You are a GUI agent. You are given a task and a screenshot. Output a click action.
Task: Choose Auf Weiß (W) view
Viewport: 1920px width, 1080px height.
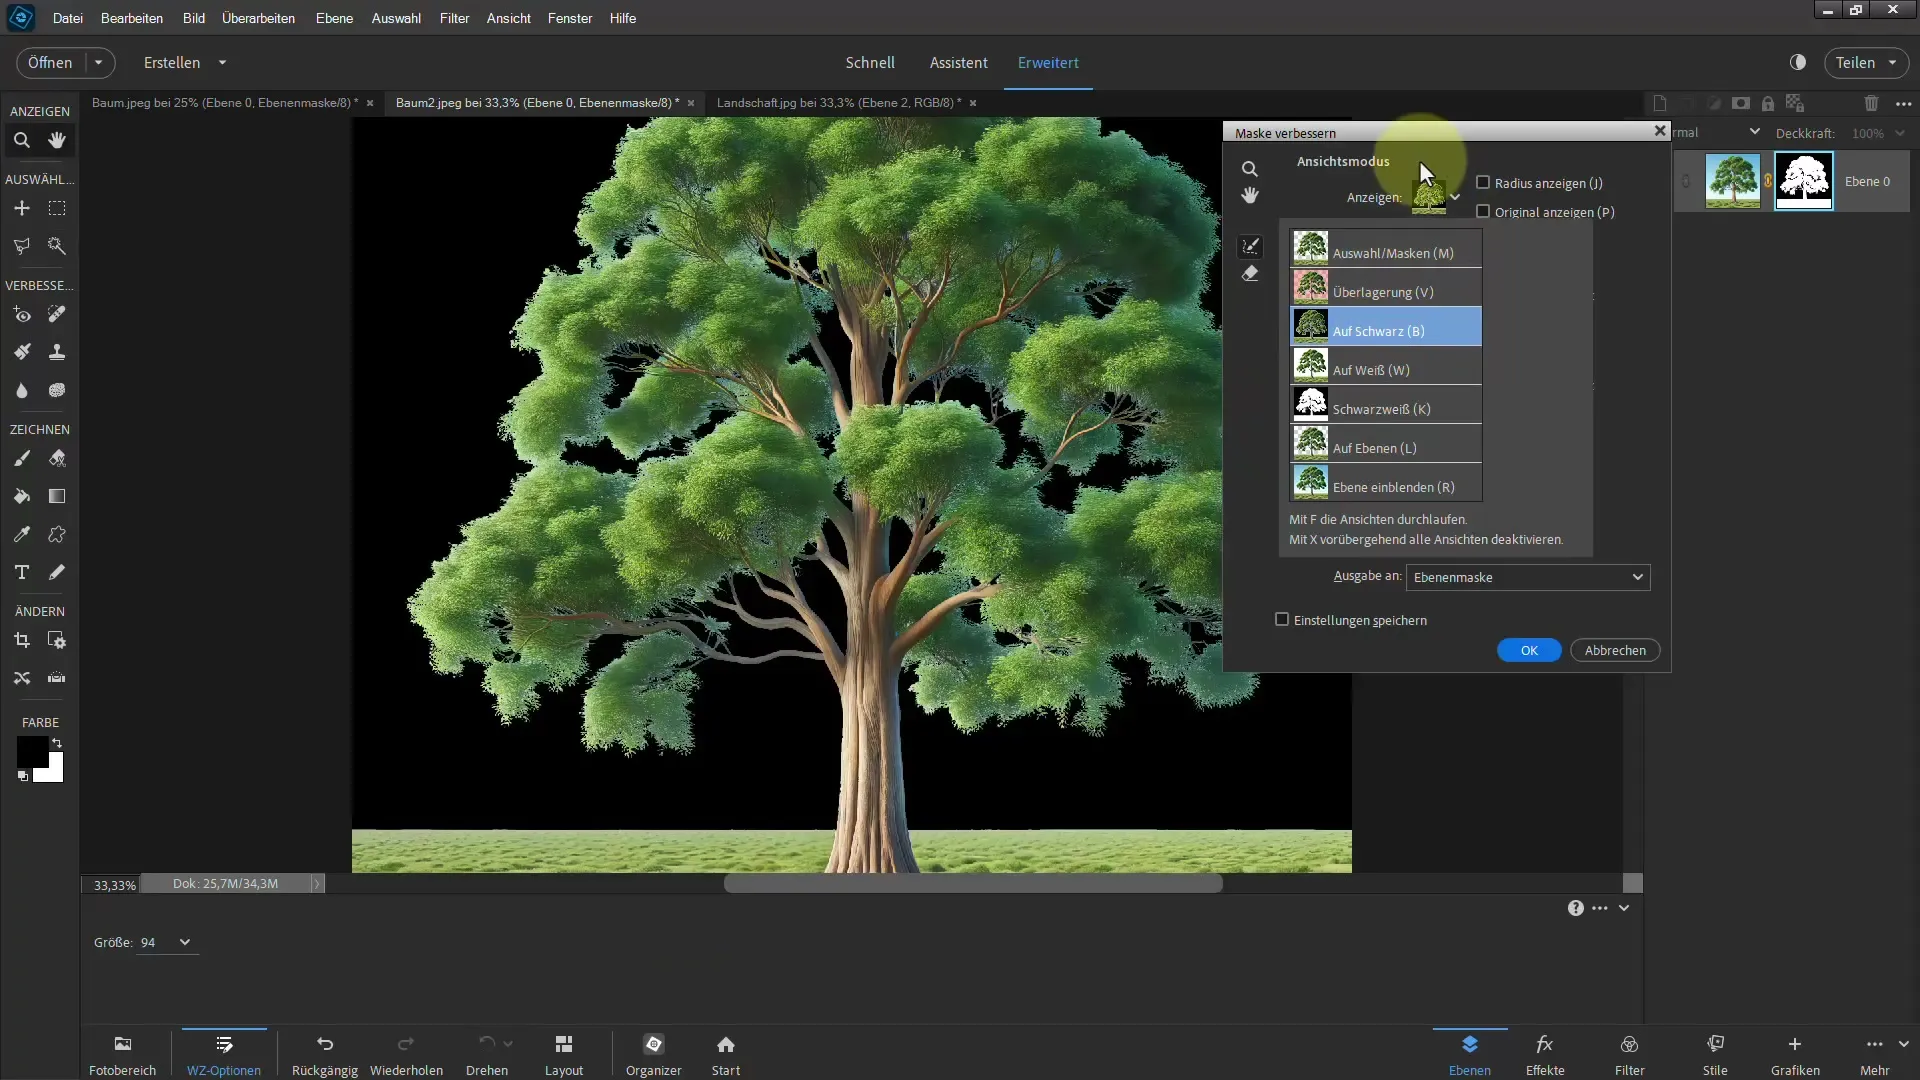[x=1386, y=365]
